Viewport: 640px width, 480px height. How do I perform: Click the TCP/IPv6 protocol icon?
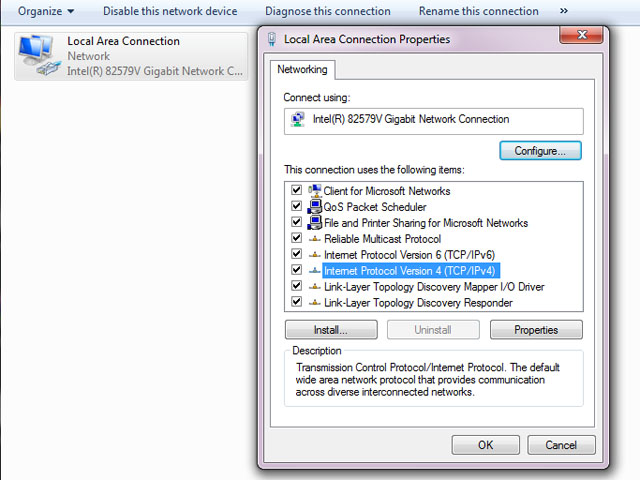point(315,255)
